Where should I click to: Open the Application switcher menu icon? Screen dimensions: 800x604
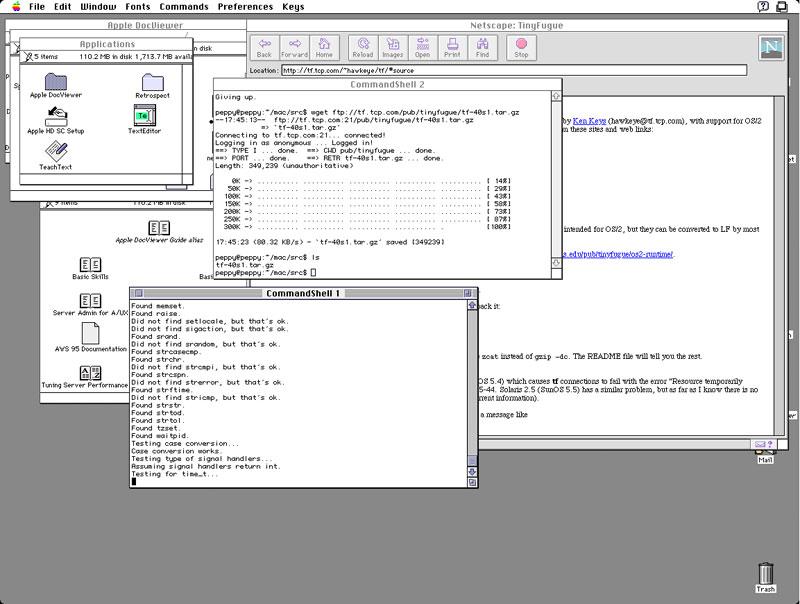coord(781,7)
